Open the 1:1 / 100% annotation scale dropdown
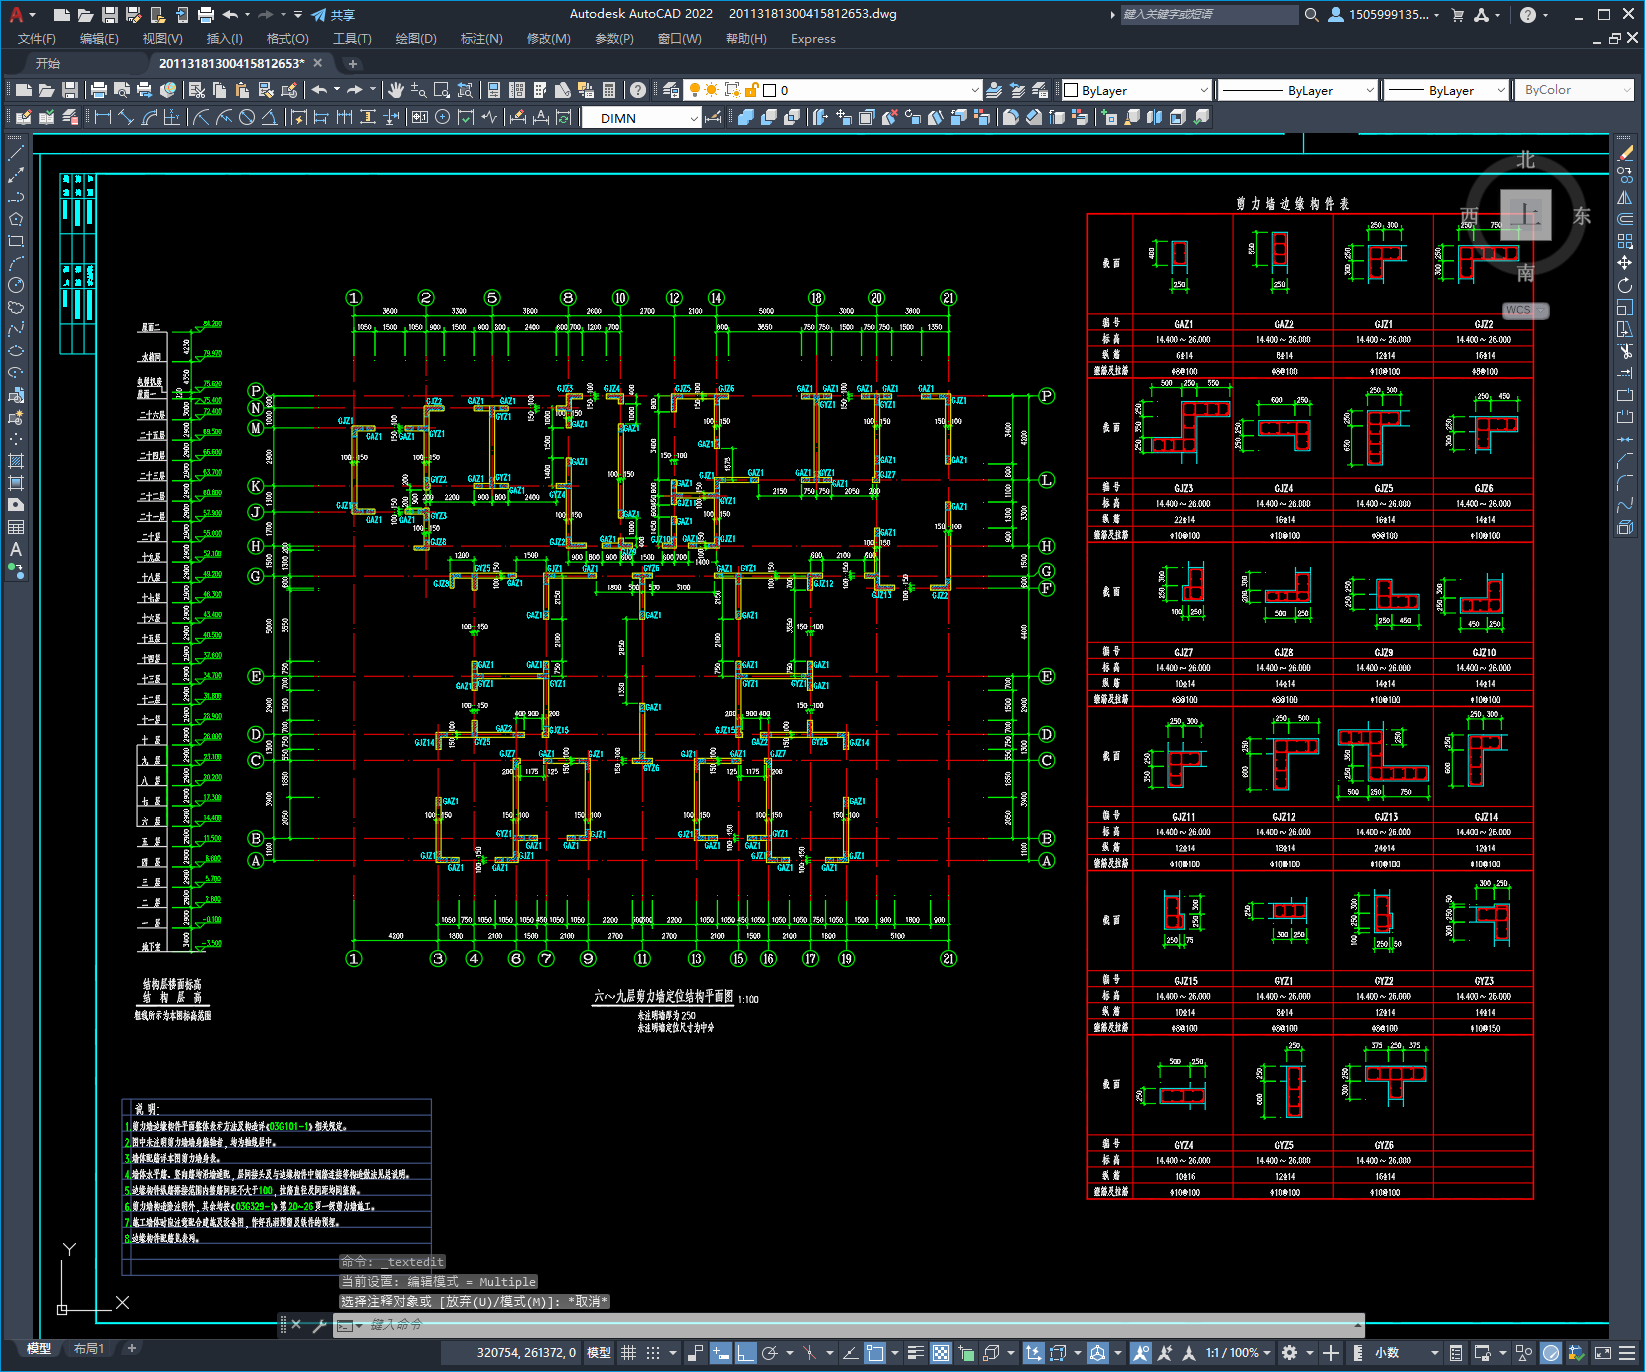The height and width of the screenshot is (1372, 1645). click(x=1238, y=1353)
